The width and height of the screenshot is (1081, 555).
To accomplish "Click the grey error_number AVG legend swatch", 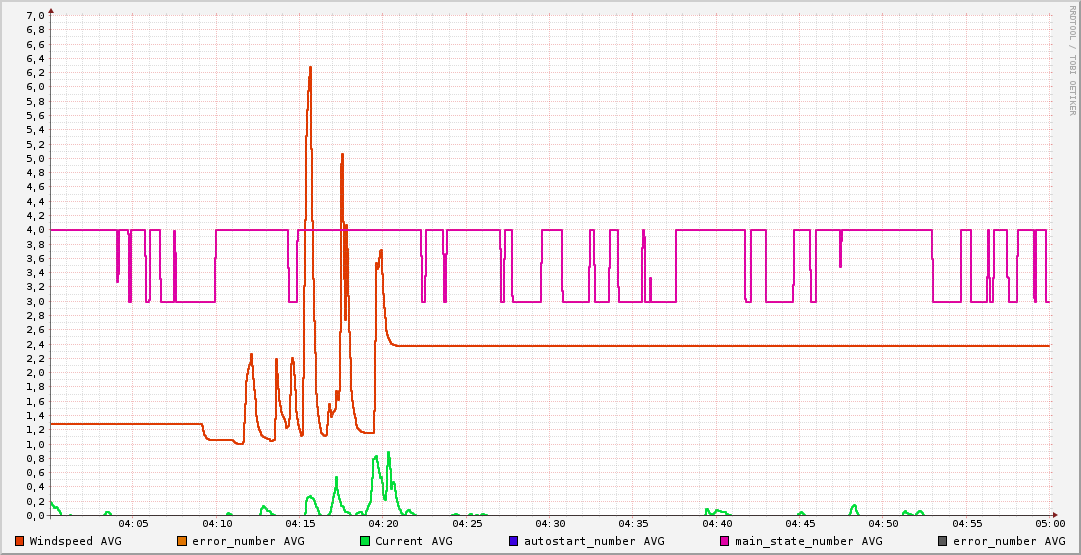I will (942, 541).
